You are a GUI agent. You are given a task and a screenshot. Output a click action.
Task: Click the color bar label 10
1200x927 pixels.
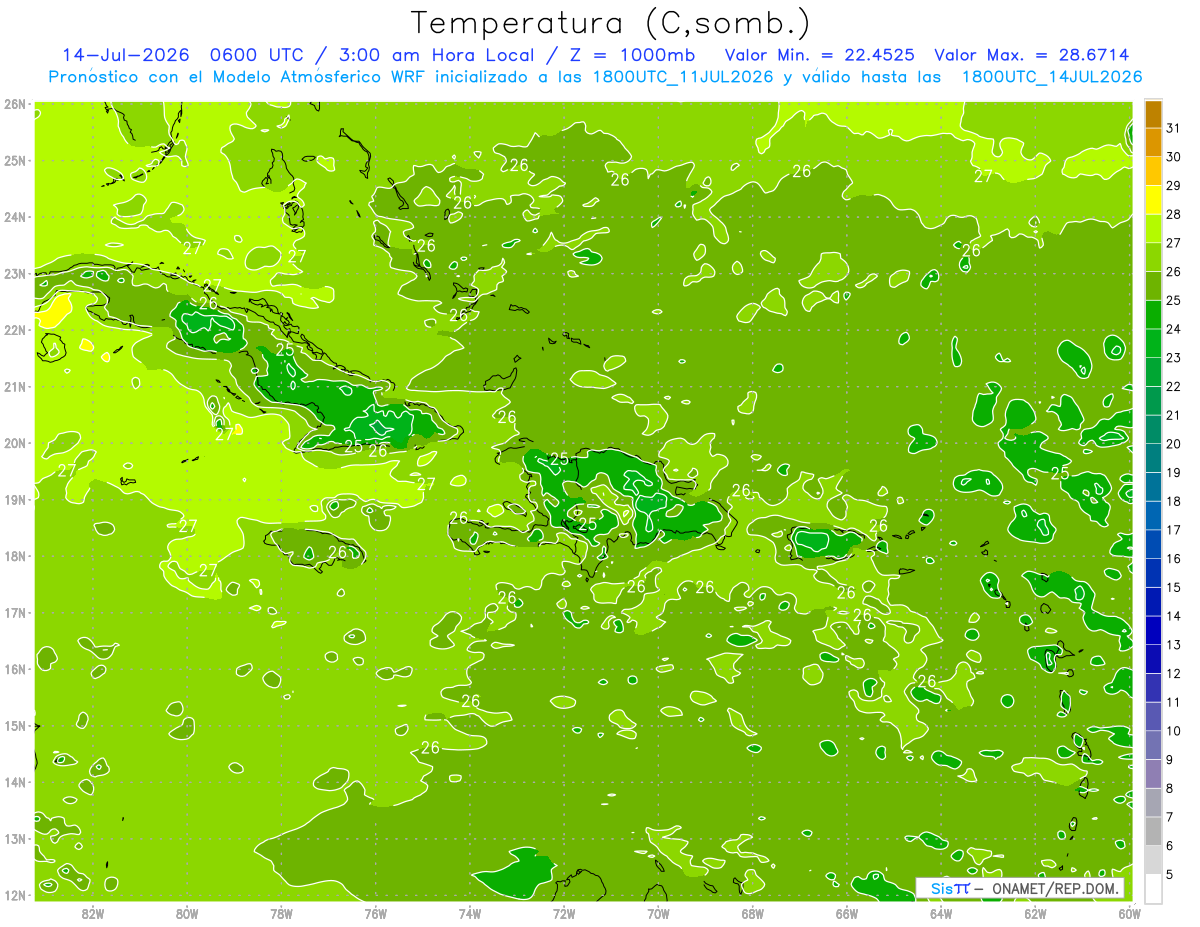(1173, 731)
